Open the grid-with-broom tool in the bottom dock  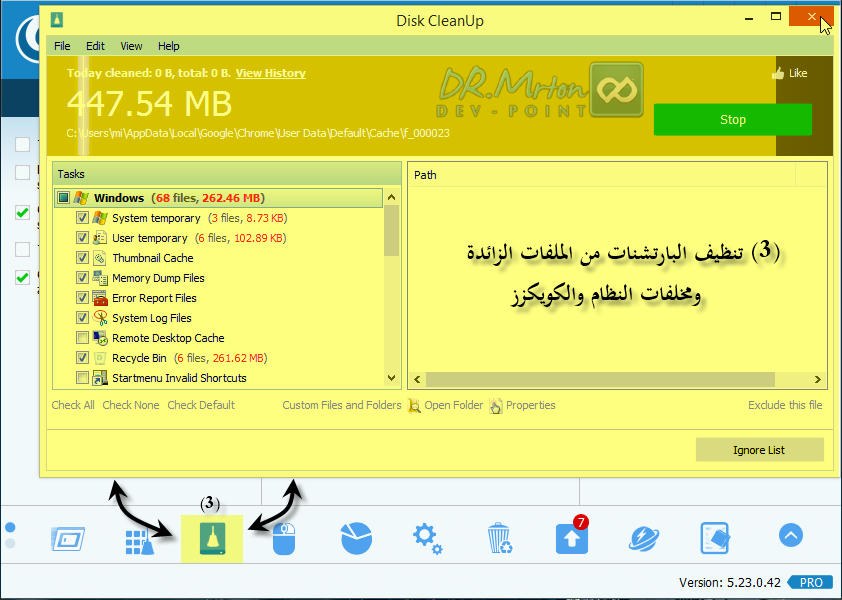tap(140, 541)
